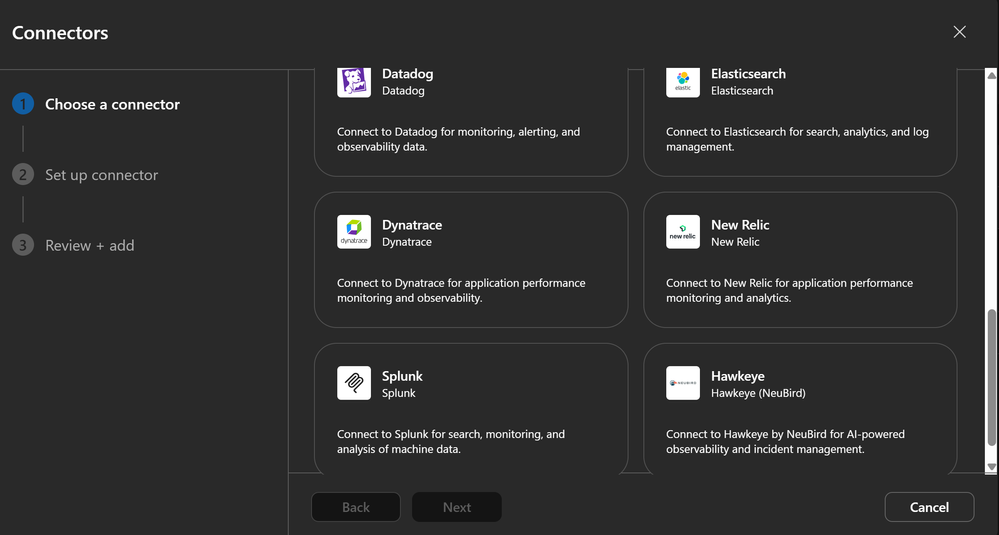Click the Splunk logo icon

click(x=354, y=383)
